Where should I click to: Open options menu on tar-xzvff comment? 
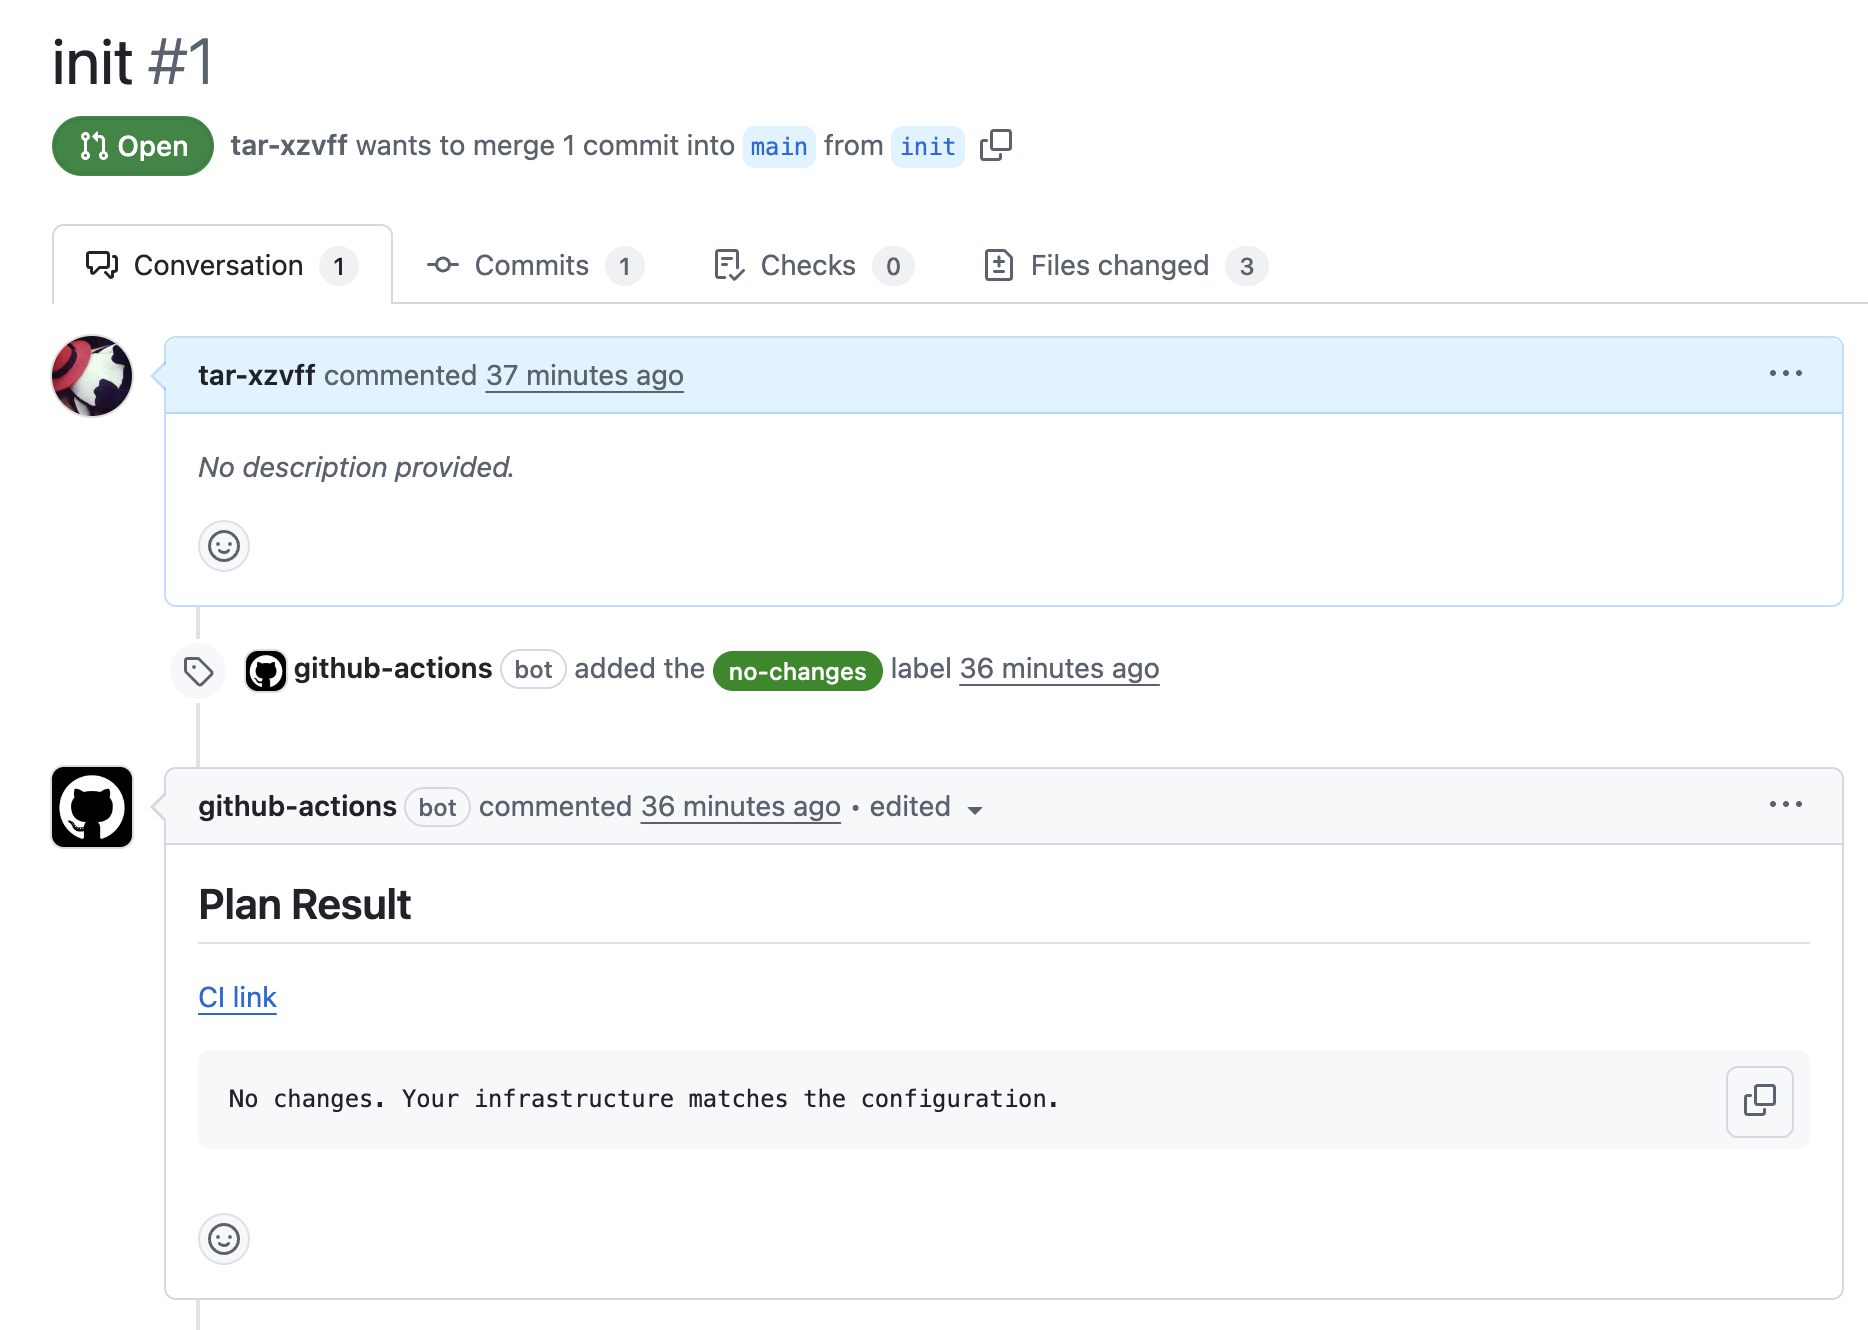point(1785,374)
